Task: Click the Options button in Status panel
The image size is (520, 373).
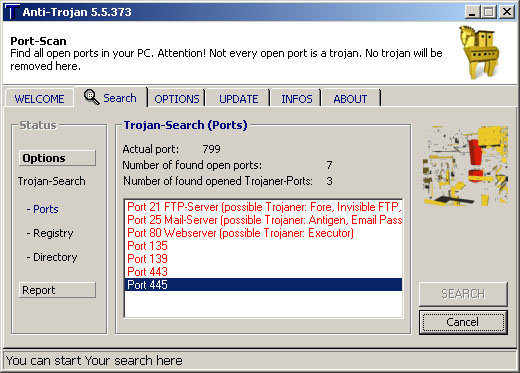Action: coord(57,158)
